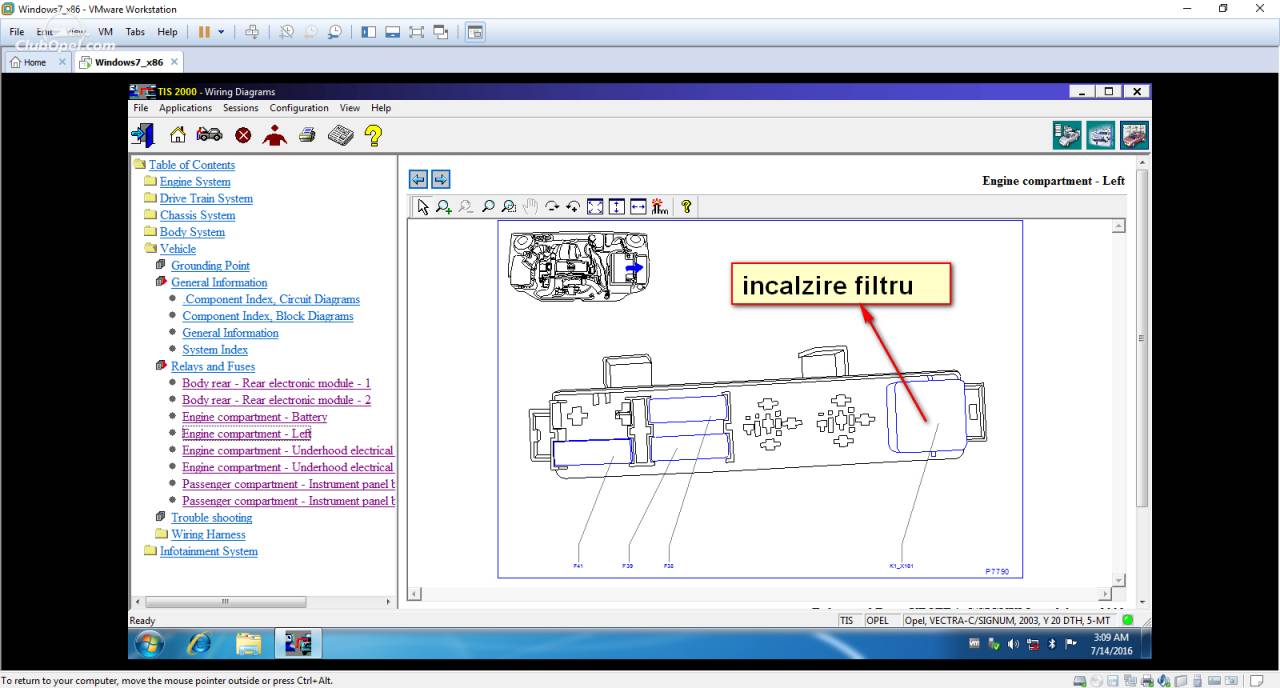1280x688 pixels.
Task: Fit diagram to whole window
Action: point(595,207)
